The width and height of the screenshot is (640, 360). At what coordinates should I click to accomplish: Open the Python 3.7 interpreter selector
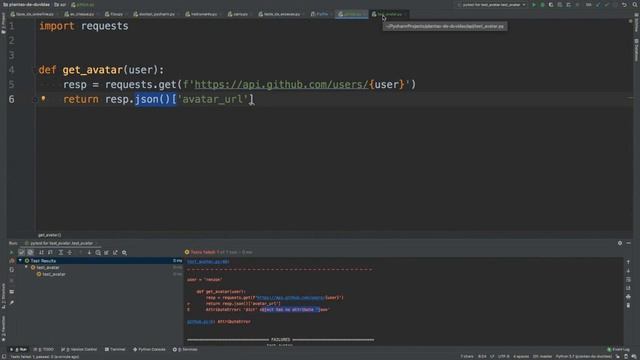click(583, 356)
